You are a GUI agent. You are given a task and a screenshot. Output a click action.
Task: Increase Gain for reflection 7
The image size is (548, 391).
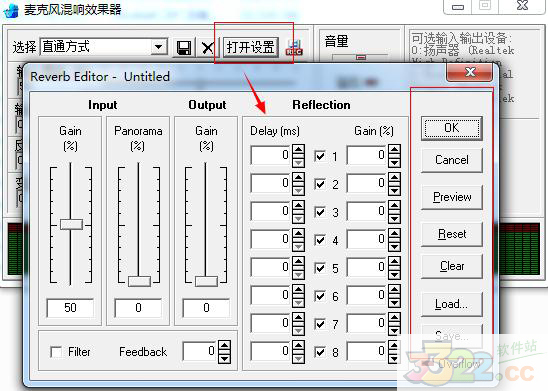pyautogui.click(x=394, y=318)
